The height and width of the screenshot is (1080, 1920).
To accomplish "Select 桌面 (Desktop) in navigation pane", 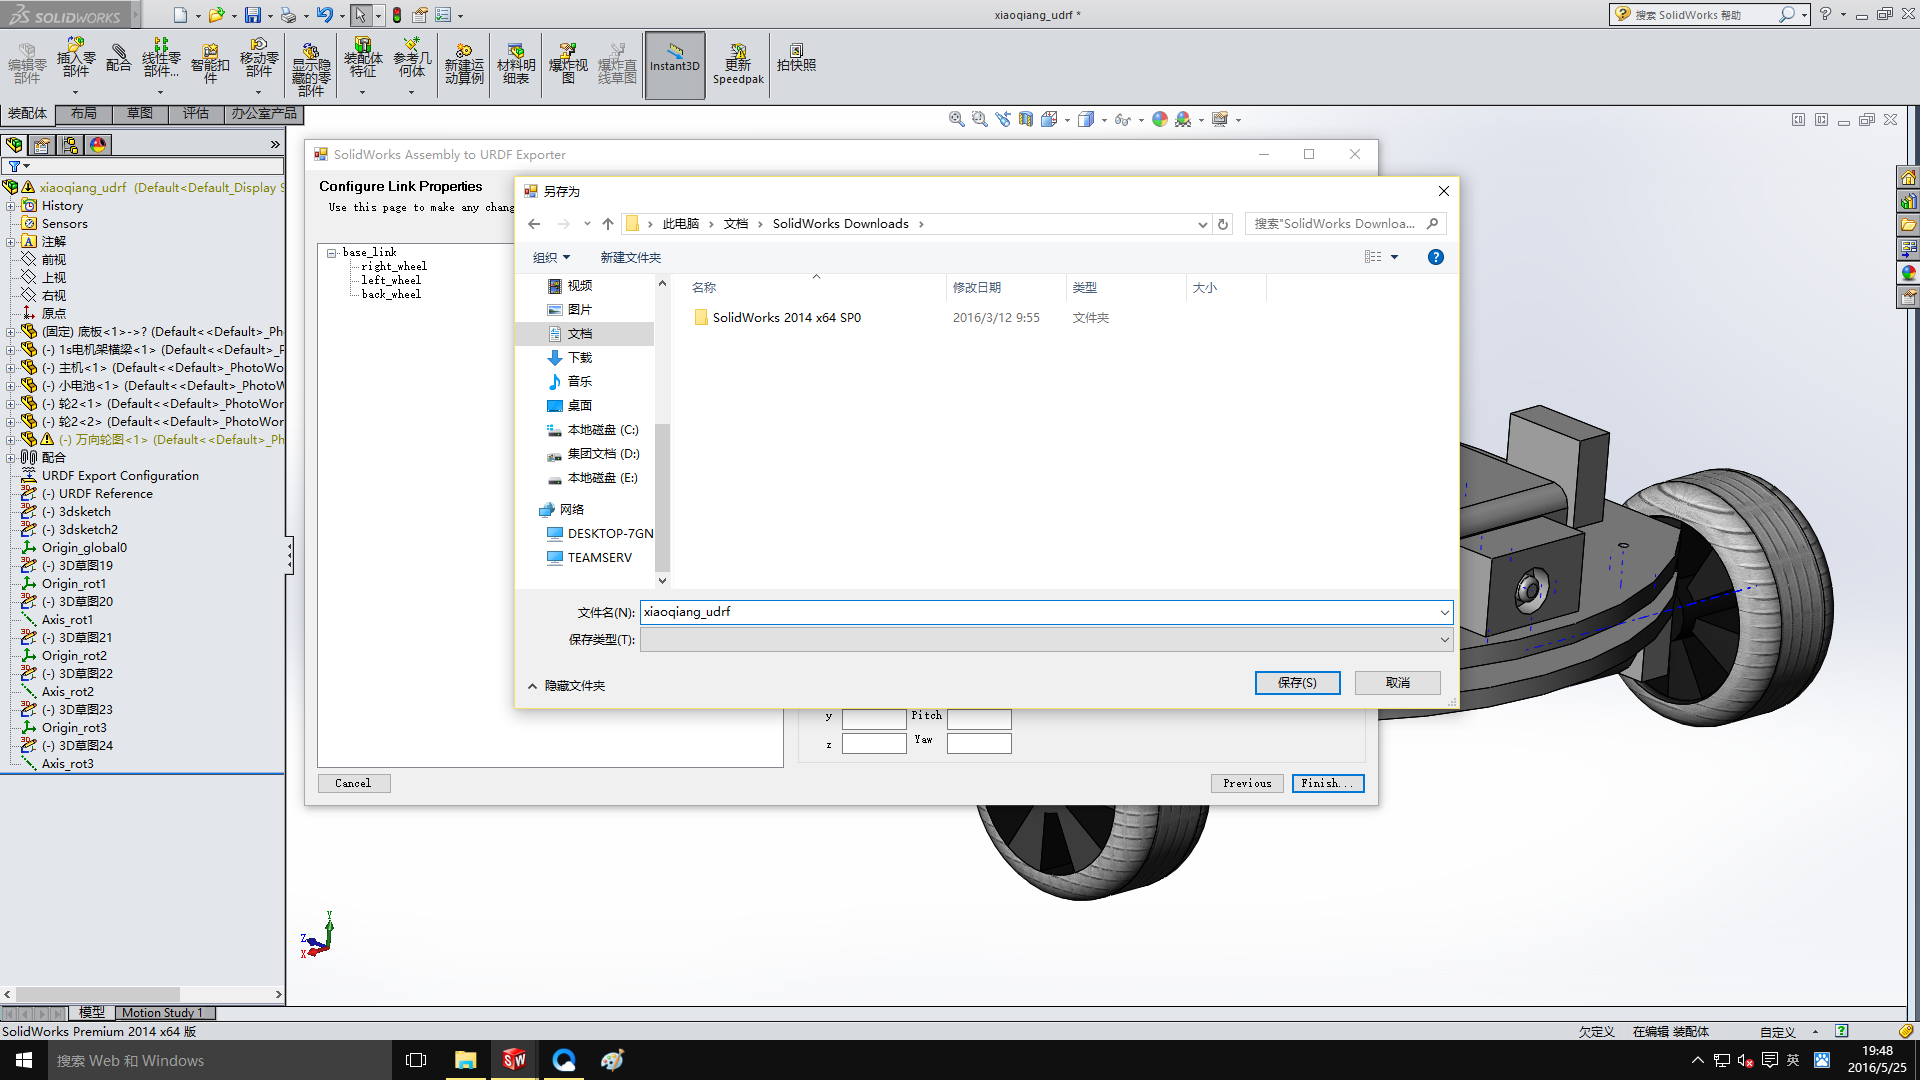I will [580, 406].
